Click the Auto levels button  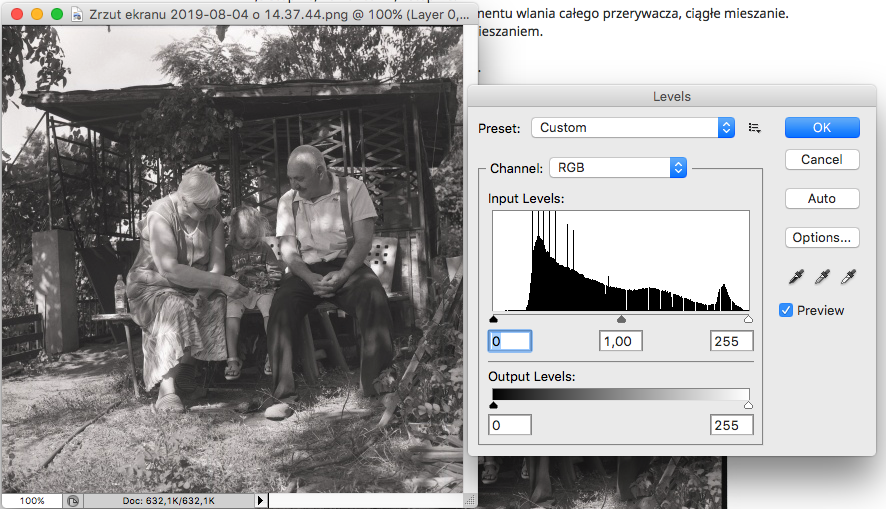[x=821, y=199]
